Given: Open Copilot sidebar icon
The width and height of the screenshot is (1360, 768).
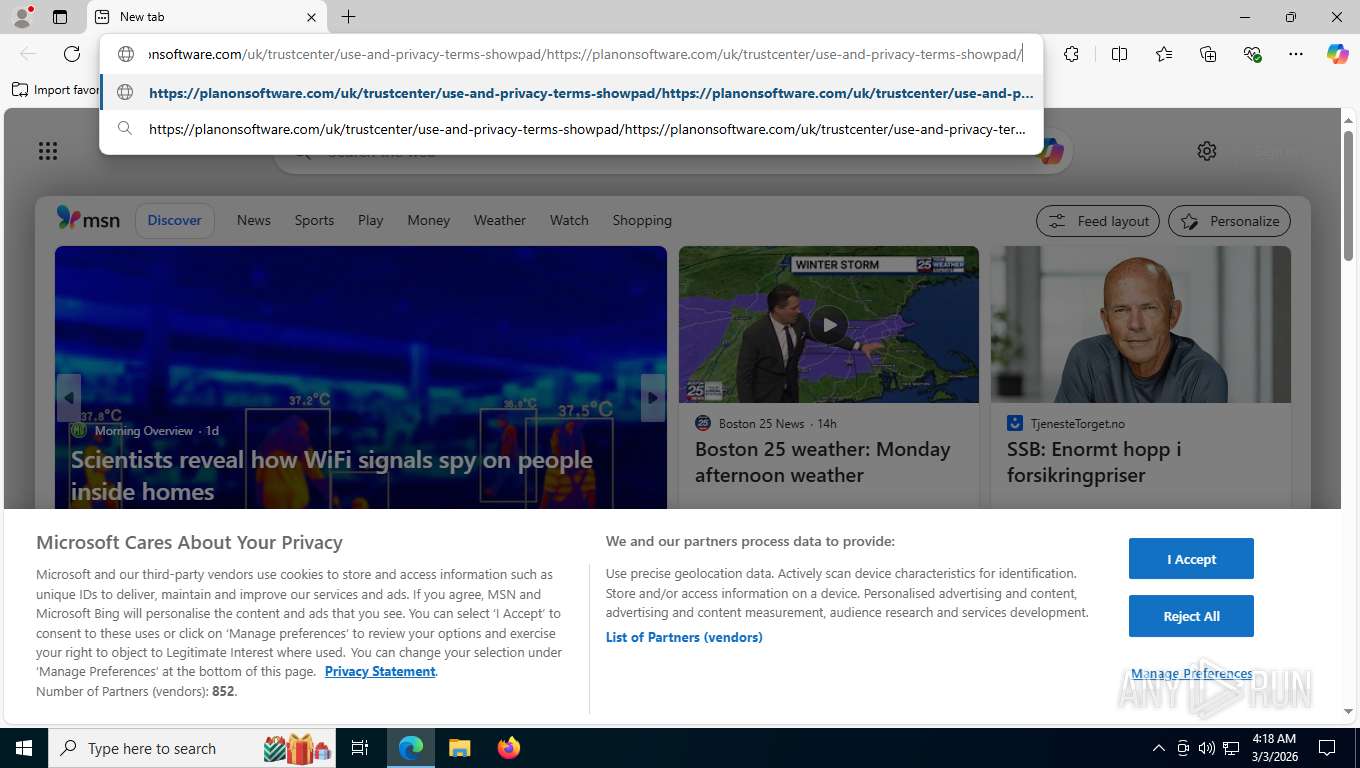Looking at the screenshot, I should click(1338, 54).
